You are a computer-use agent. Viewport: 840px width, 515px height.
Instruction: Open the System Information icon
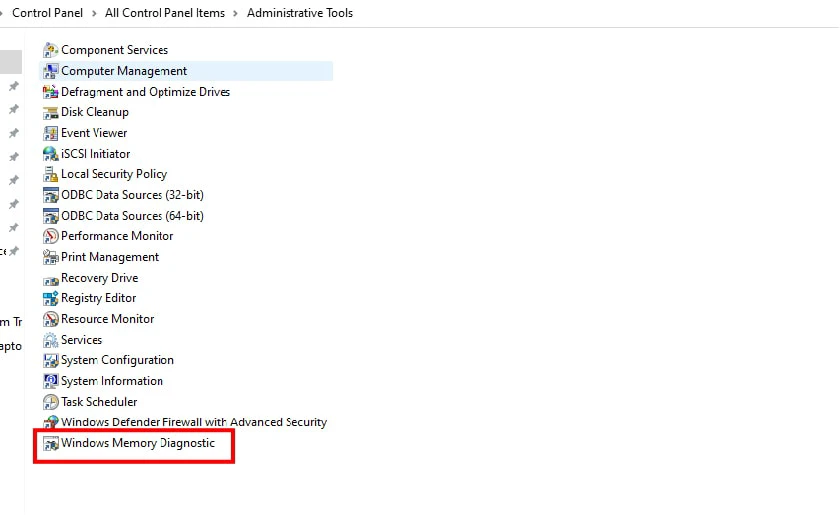(50, 381)
